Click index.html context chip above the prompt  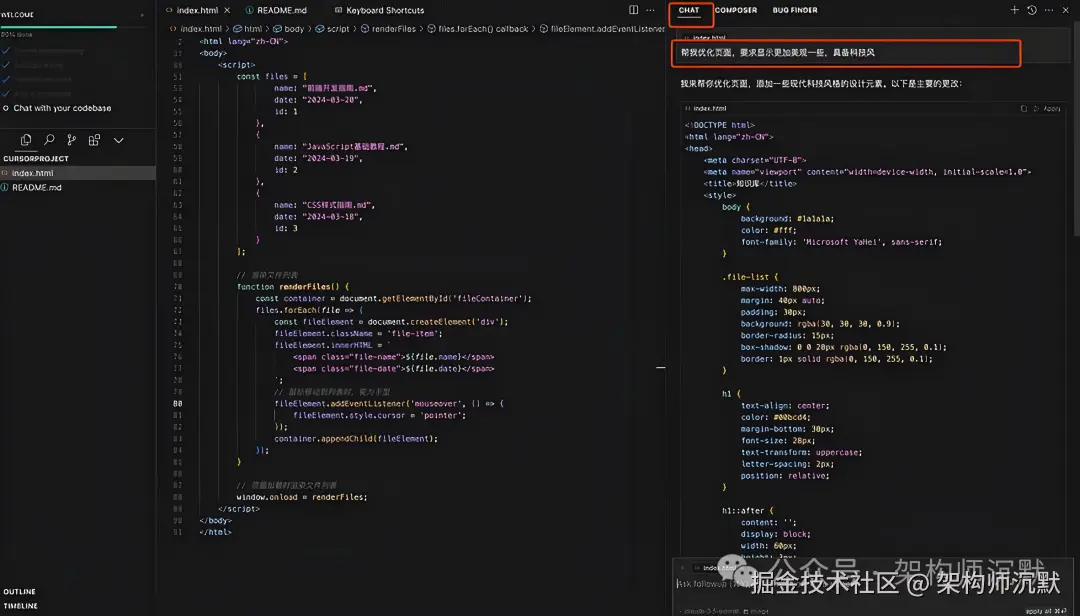705,37
